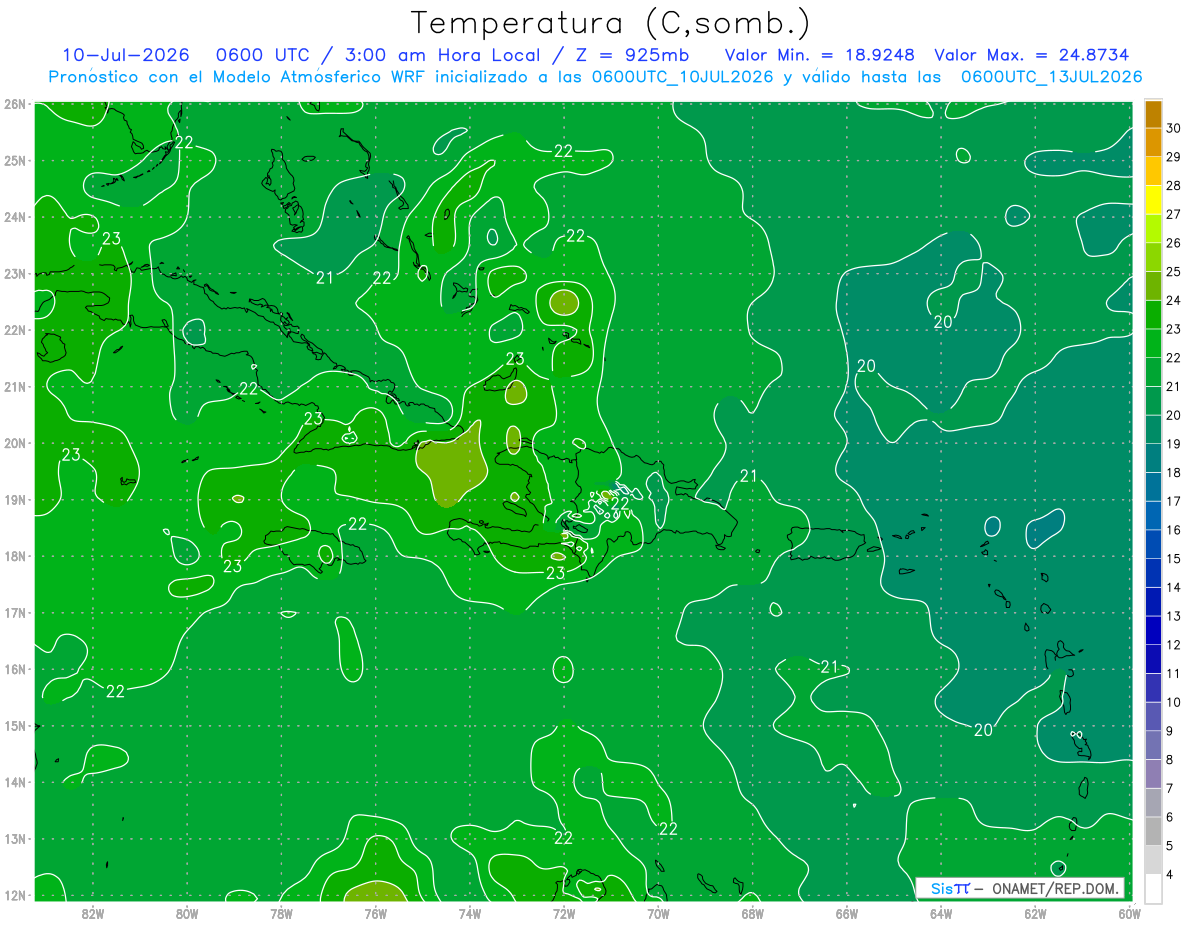The height and width of the screenshot is (927, 1200).
Task: Click the '68W' longitude axis label
Action: tap(752, 912)
